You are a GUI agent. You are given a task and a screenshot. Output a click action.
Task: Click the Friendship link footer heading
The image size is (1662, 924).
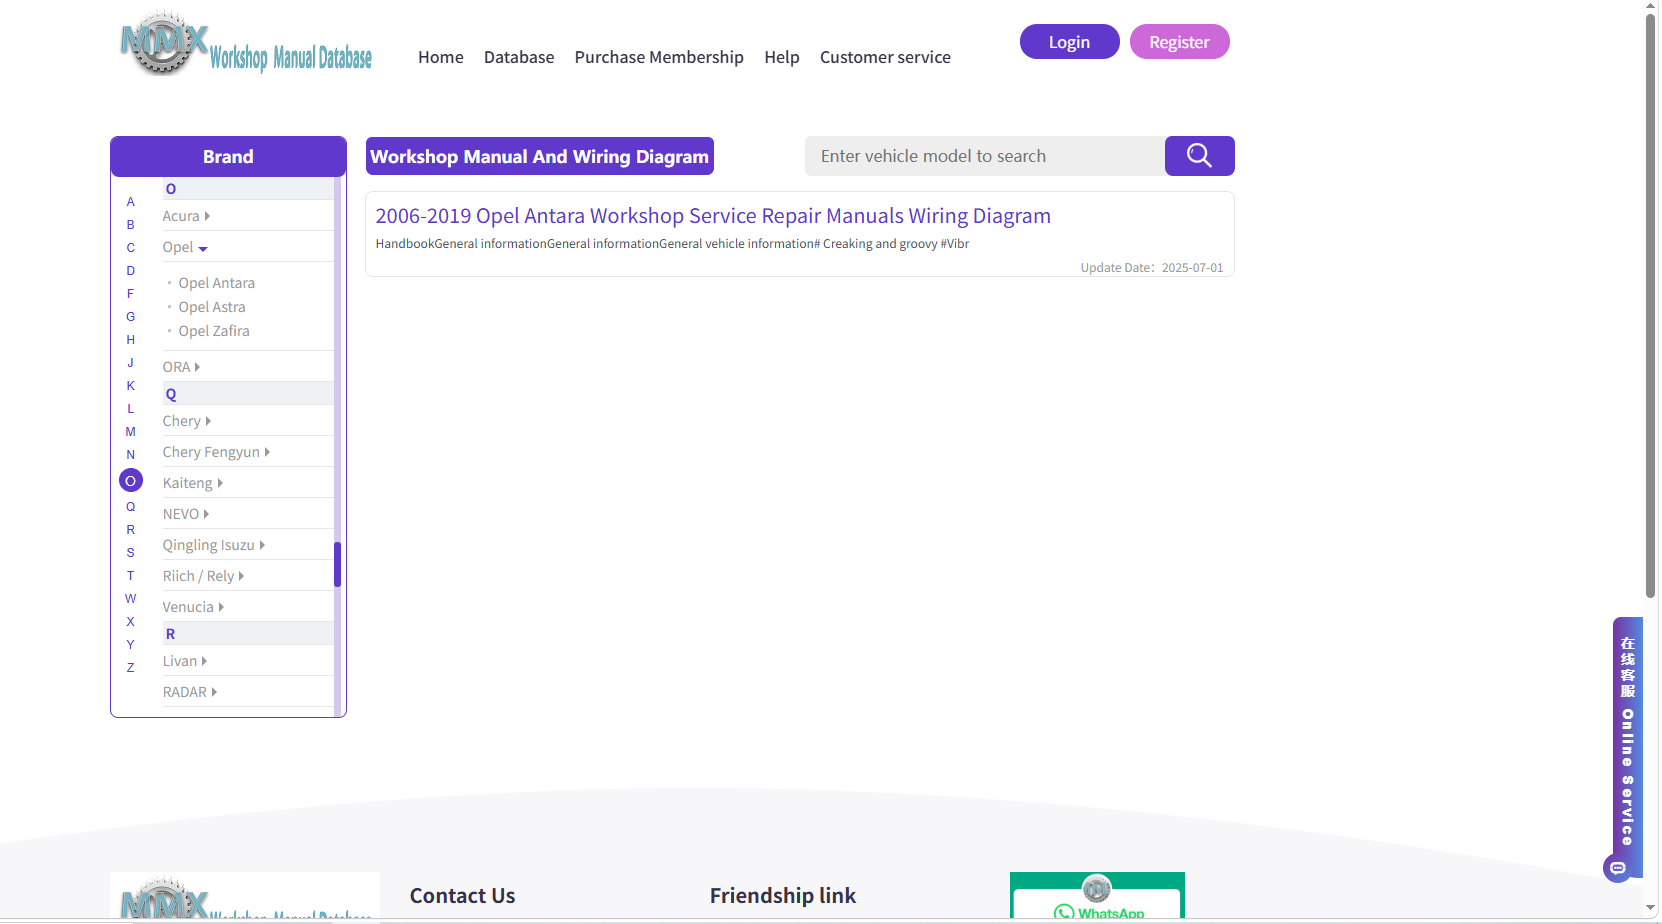pos(783,896)
